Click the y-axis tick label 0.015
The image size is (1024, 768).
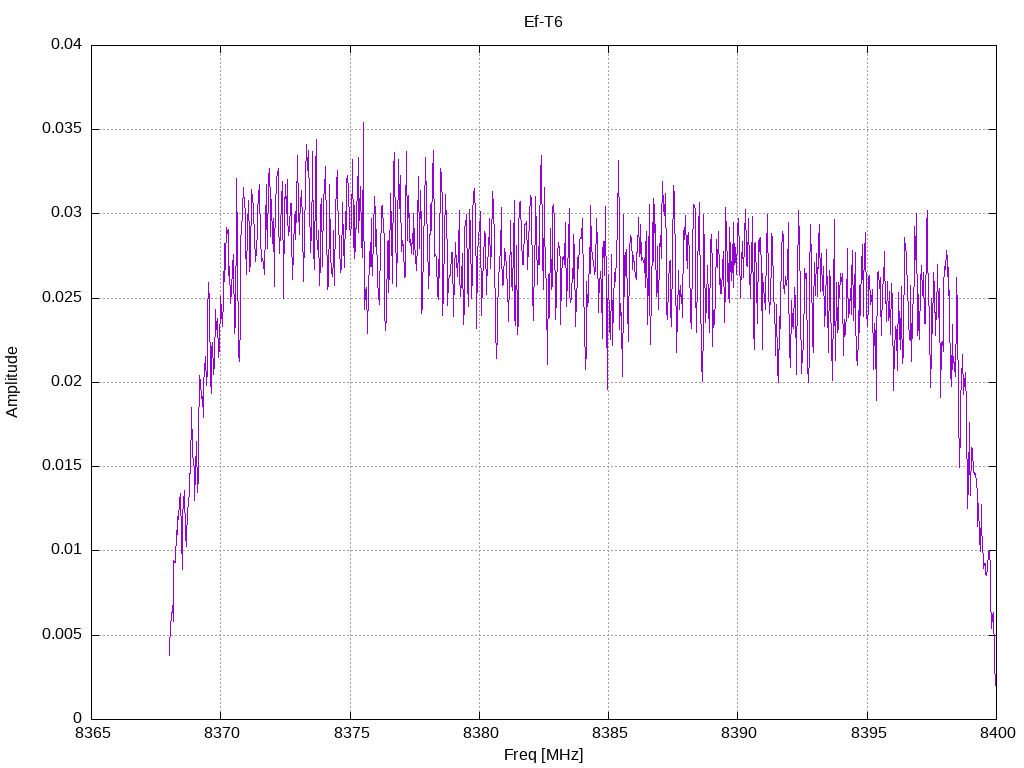pyautogui.click(x=62, y=466)
